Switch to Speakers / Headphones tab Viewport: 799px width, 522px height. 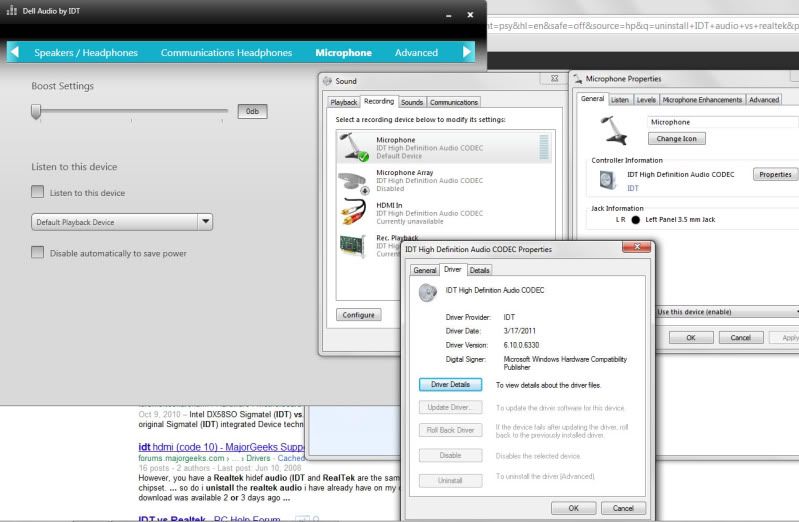click(86, 53)
